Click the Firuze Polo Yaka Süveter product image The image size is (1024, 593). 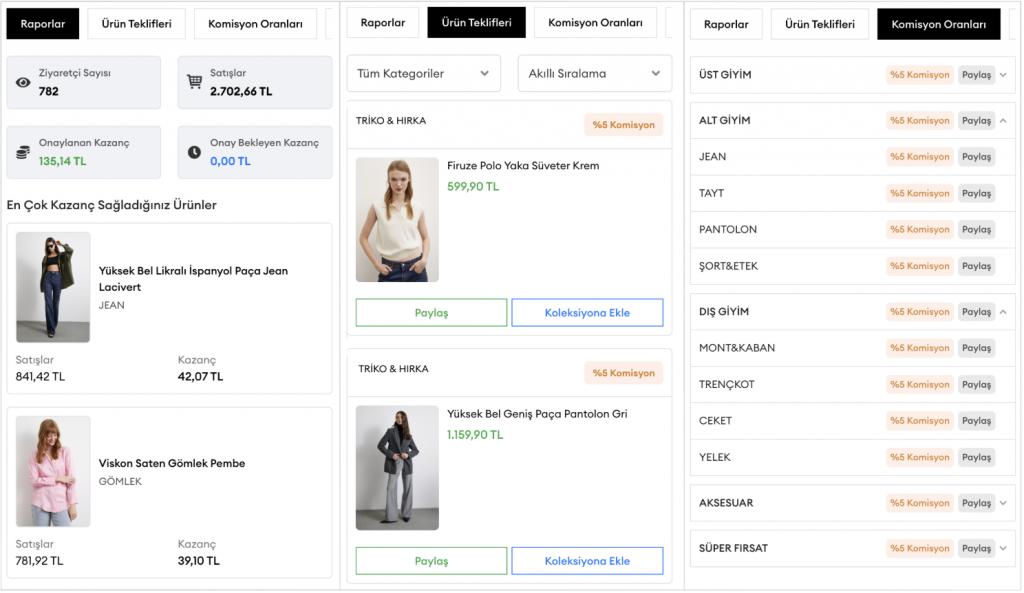pos(397,220)
